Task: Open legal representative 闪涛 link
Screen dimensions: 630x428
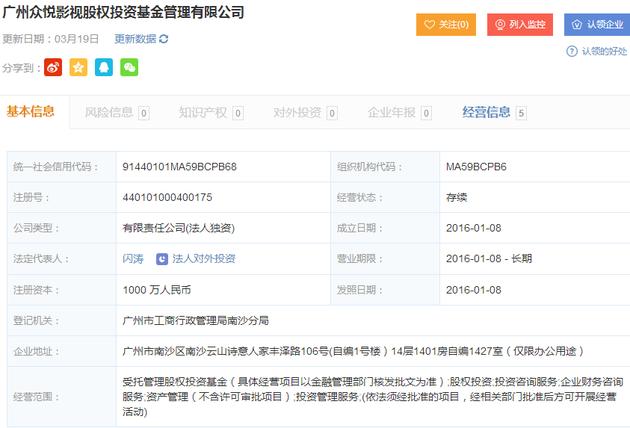Action: [132, 258]
